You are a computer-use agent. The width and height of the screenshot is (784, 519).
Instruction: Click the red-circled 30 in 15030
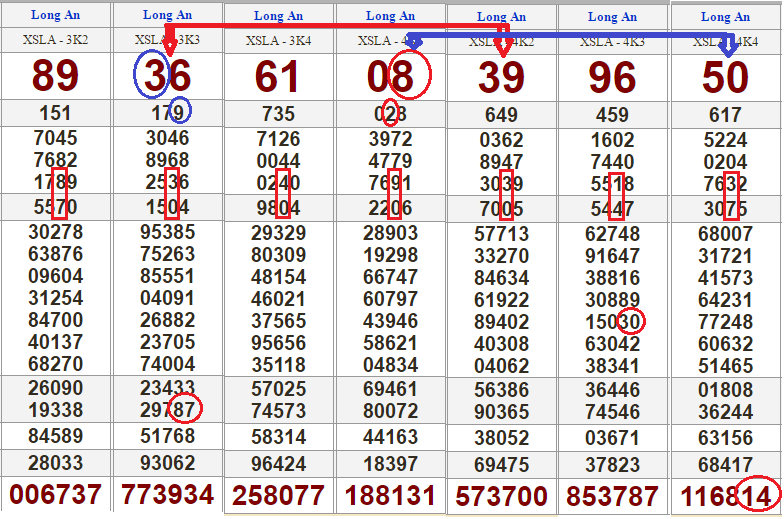(630, 322)
